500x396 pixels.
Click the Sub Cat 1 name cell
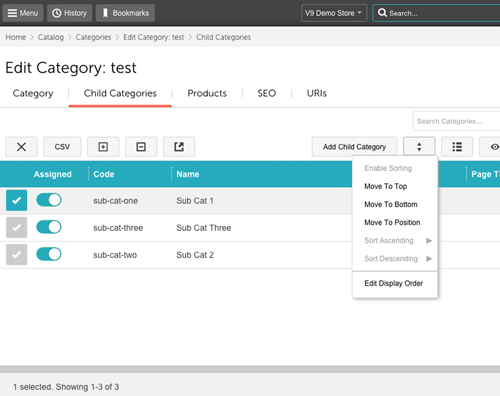195,201
